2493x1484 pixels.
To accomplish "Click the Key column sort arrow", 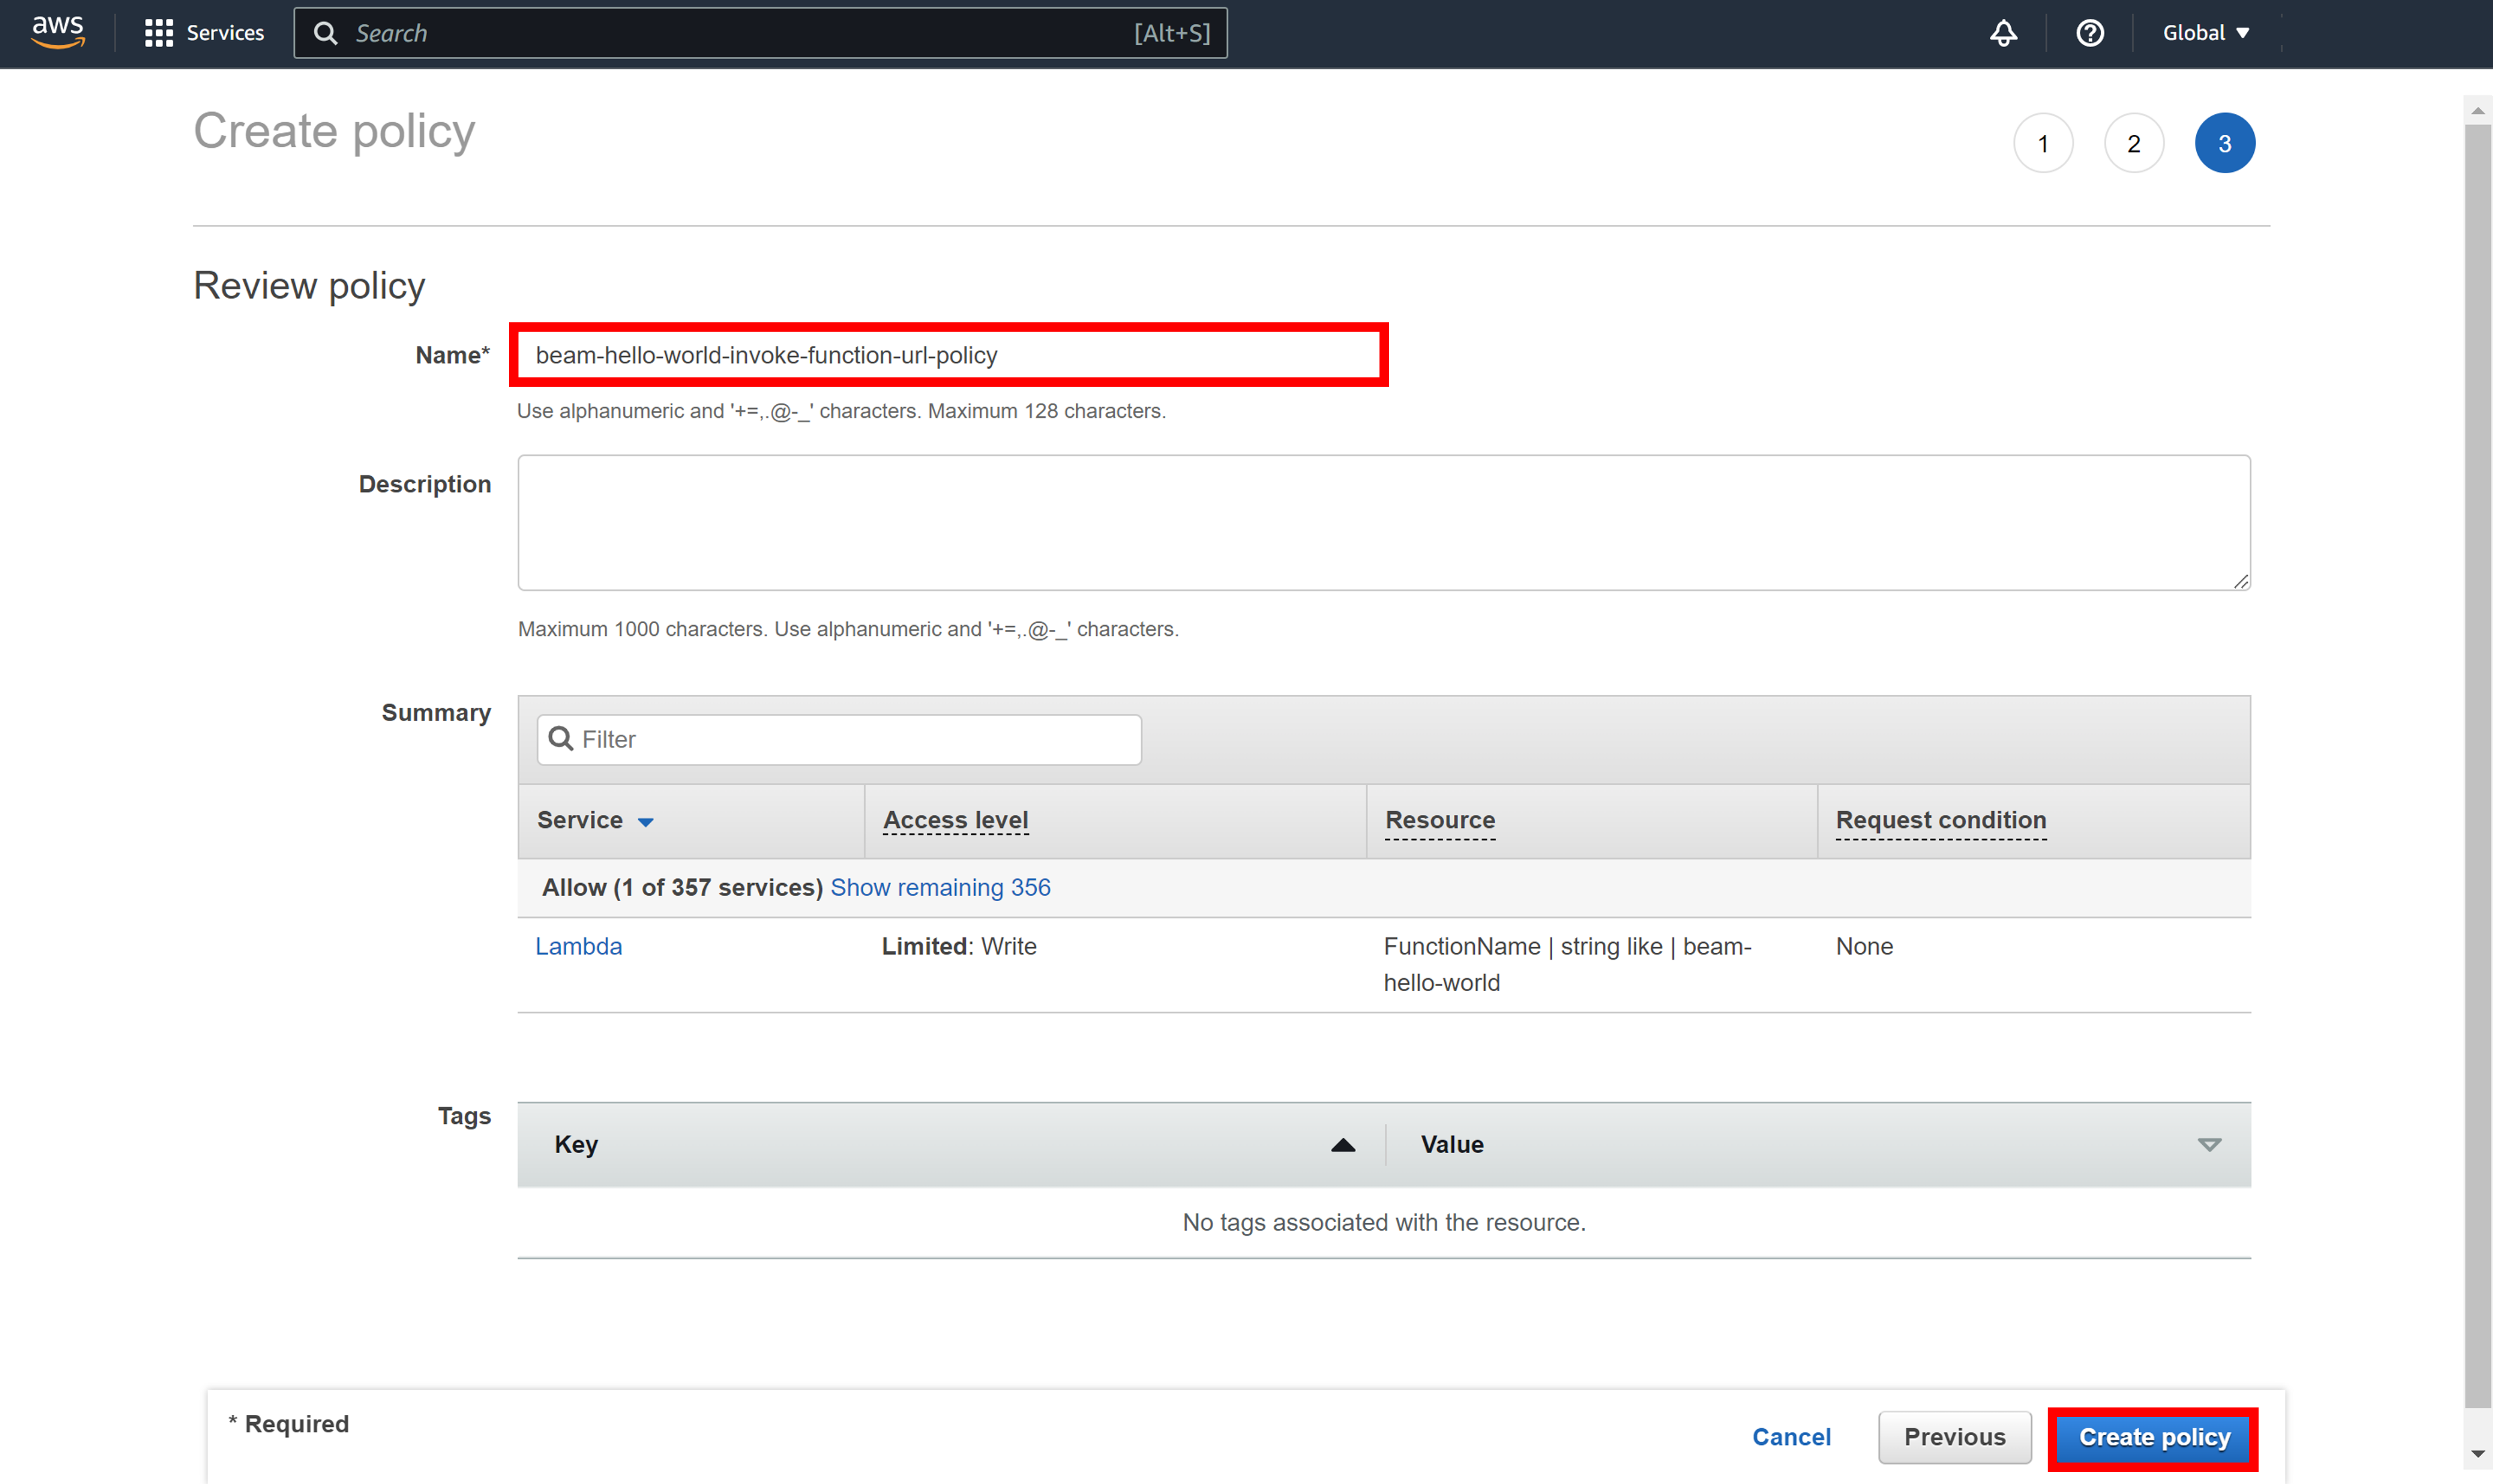I will coord(1342,1145).
